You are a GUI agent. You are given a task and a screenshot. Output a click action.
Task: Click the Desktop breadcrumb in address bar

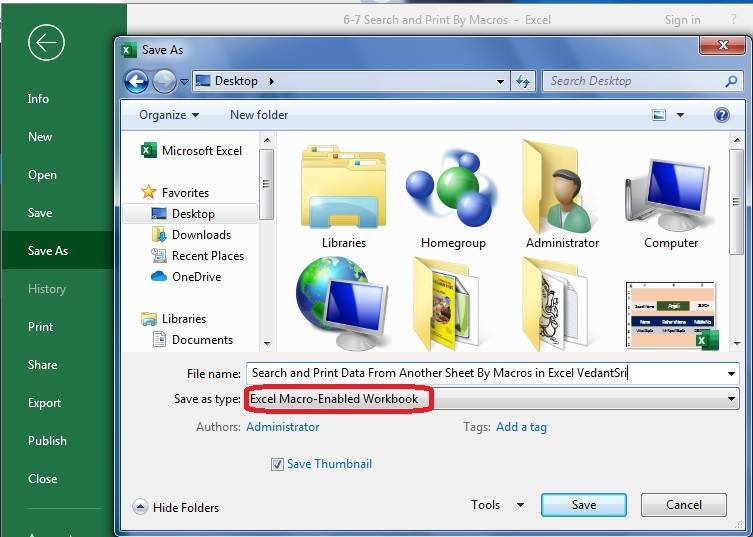click(236, 81)
